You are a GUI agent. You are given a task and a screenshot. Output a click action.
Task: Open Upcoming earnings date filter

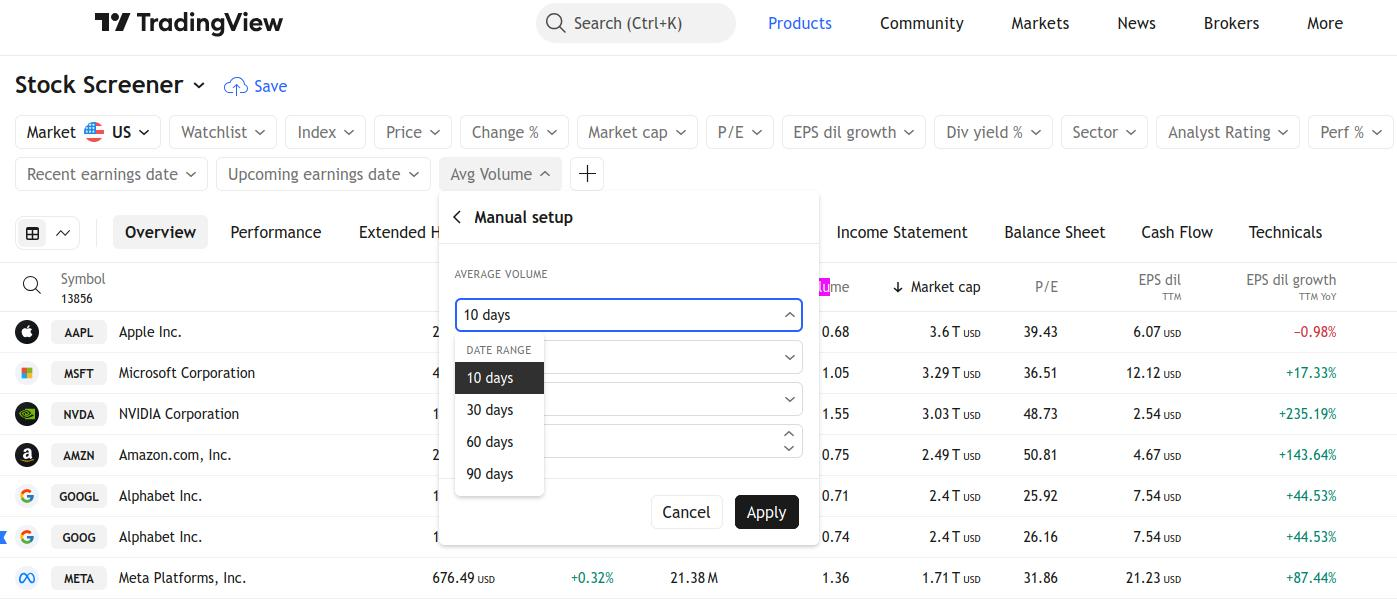click(323, 174)
